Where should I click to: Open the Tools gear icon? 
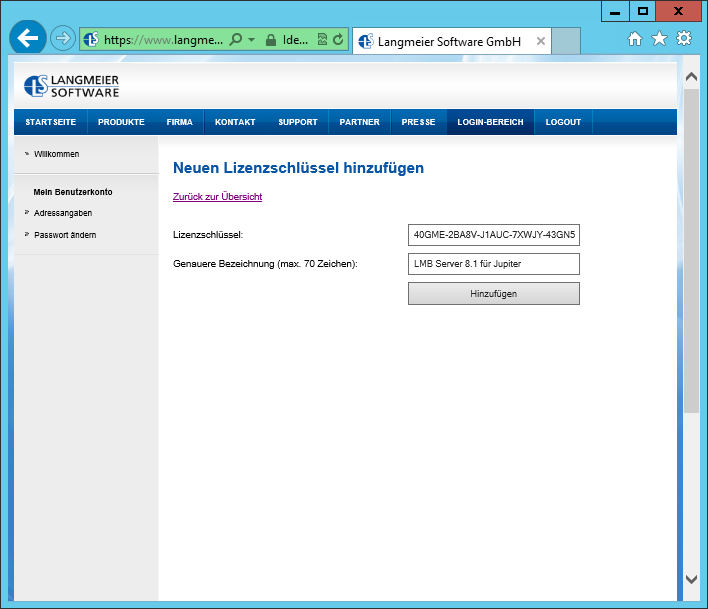pos(684,39)
